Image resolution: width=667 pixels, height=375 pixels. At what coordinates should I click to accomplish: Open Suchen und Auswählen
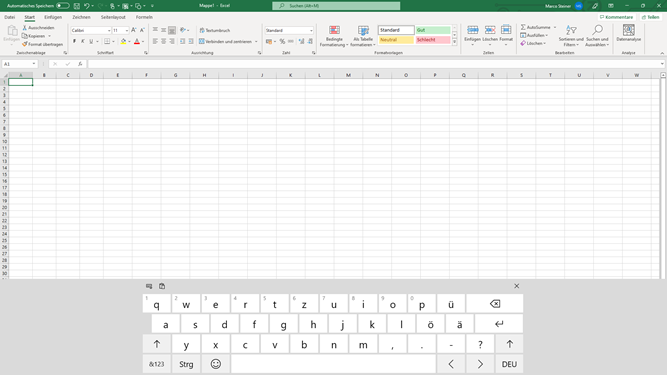(597, 36)
